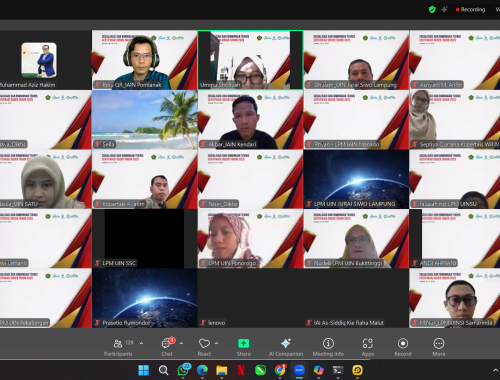Expand the Chat options arrow
Screen dimensions: 500x380
[x=181, y=343]
